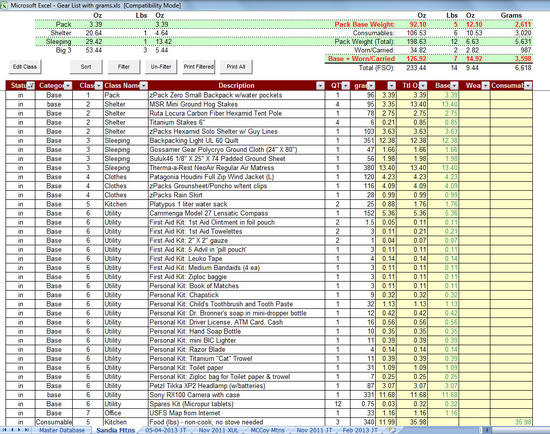
Task: Switch to the Nov 2011 XUL sheet tab
Action: point(218,430)
